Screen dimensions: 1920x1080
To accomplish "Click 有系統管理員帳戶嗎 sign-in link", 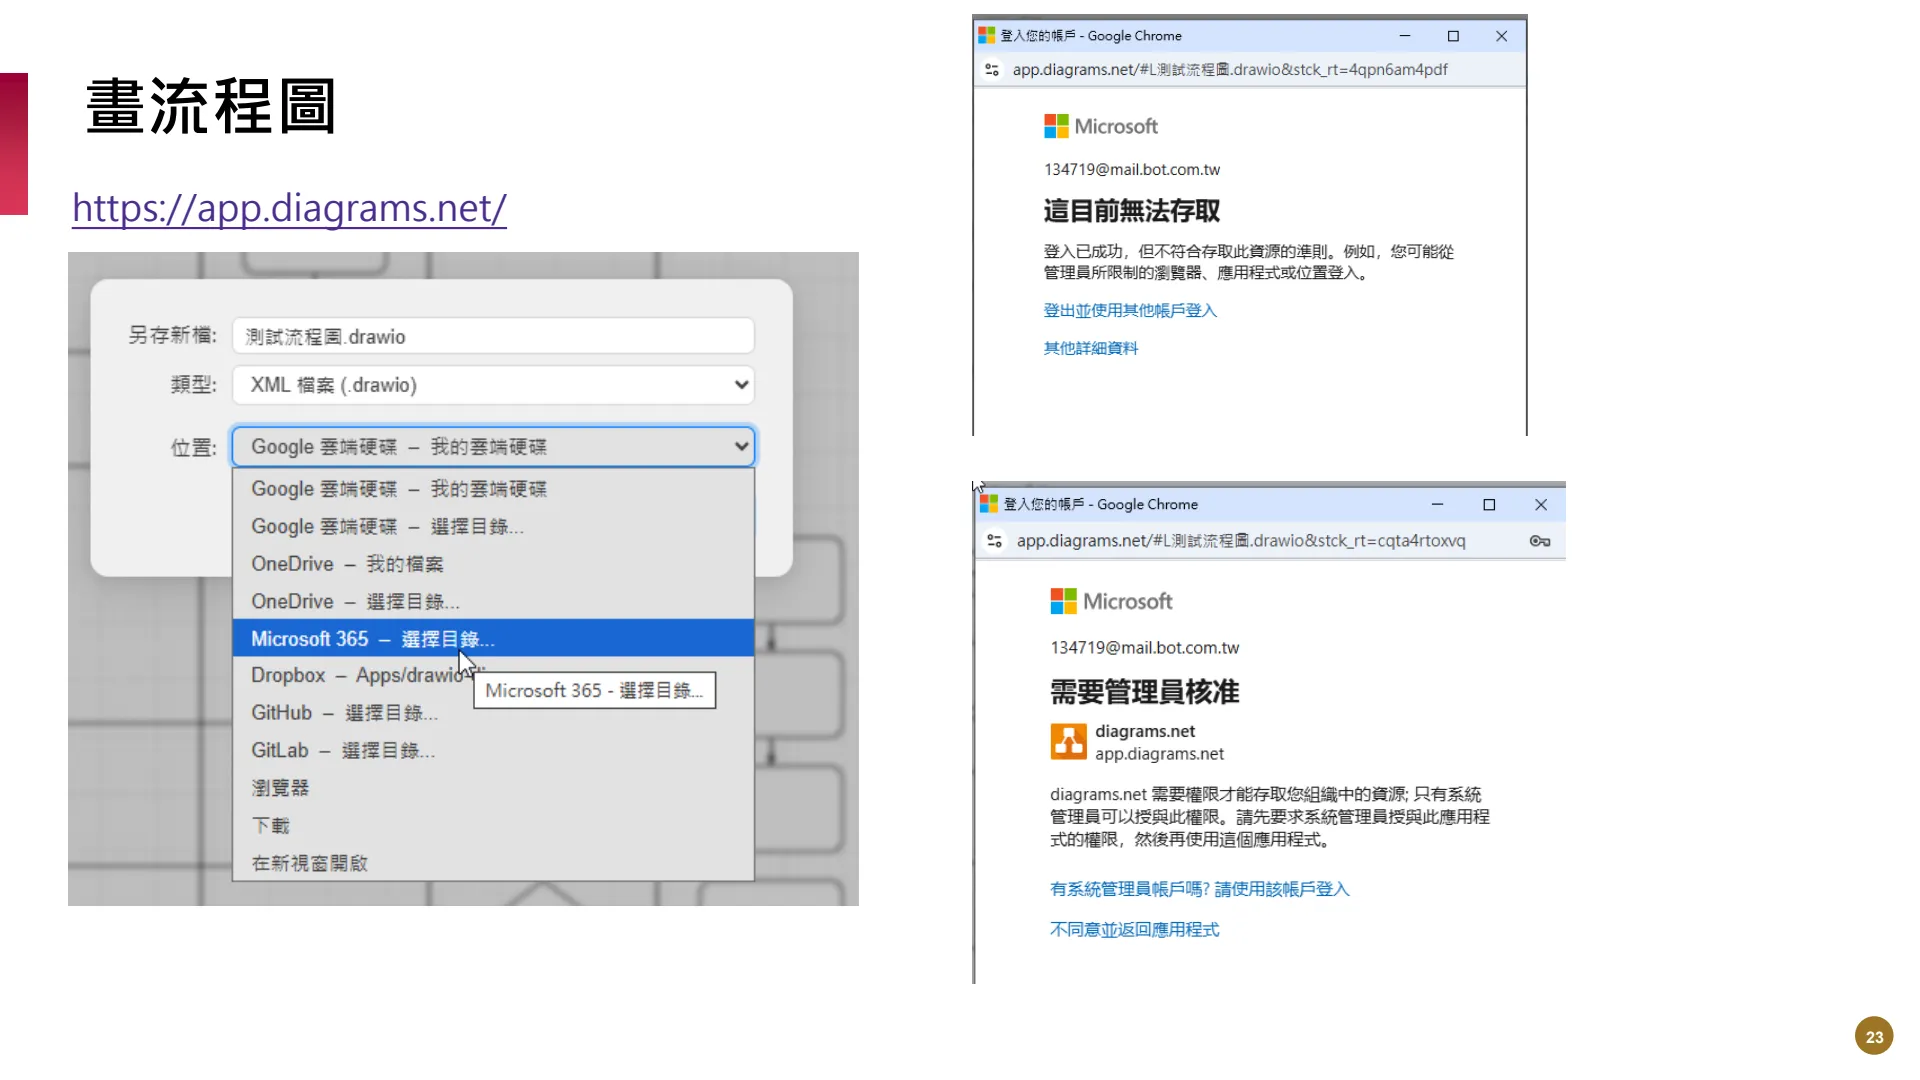I will point(1200,889).
